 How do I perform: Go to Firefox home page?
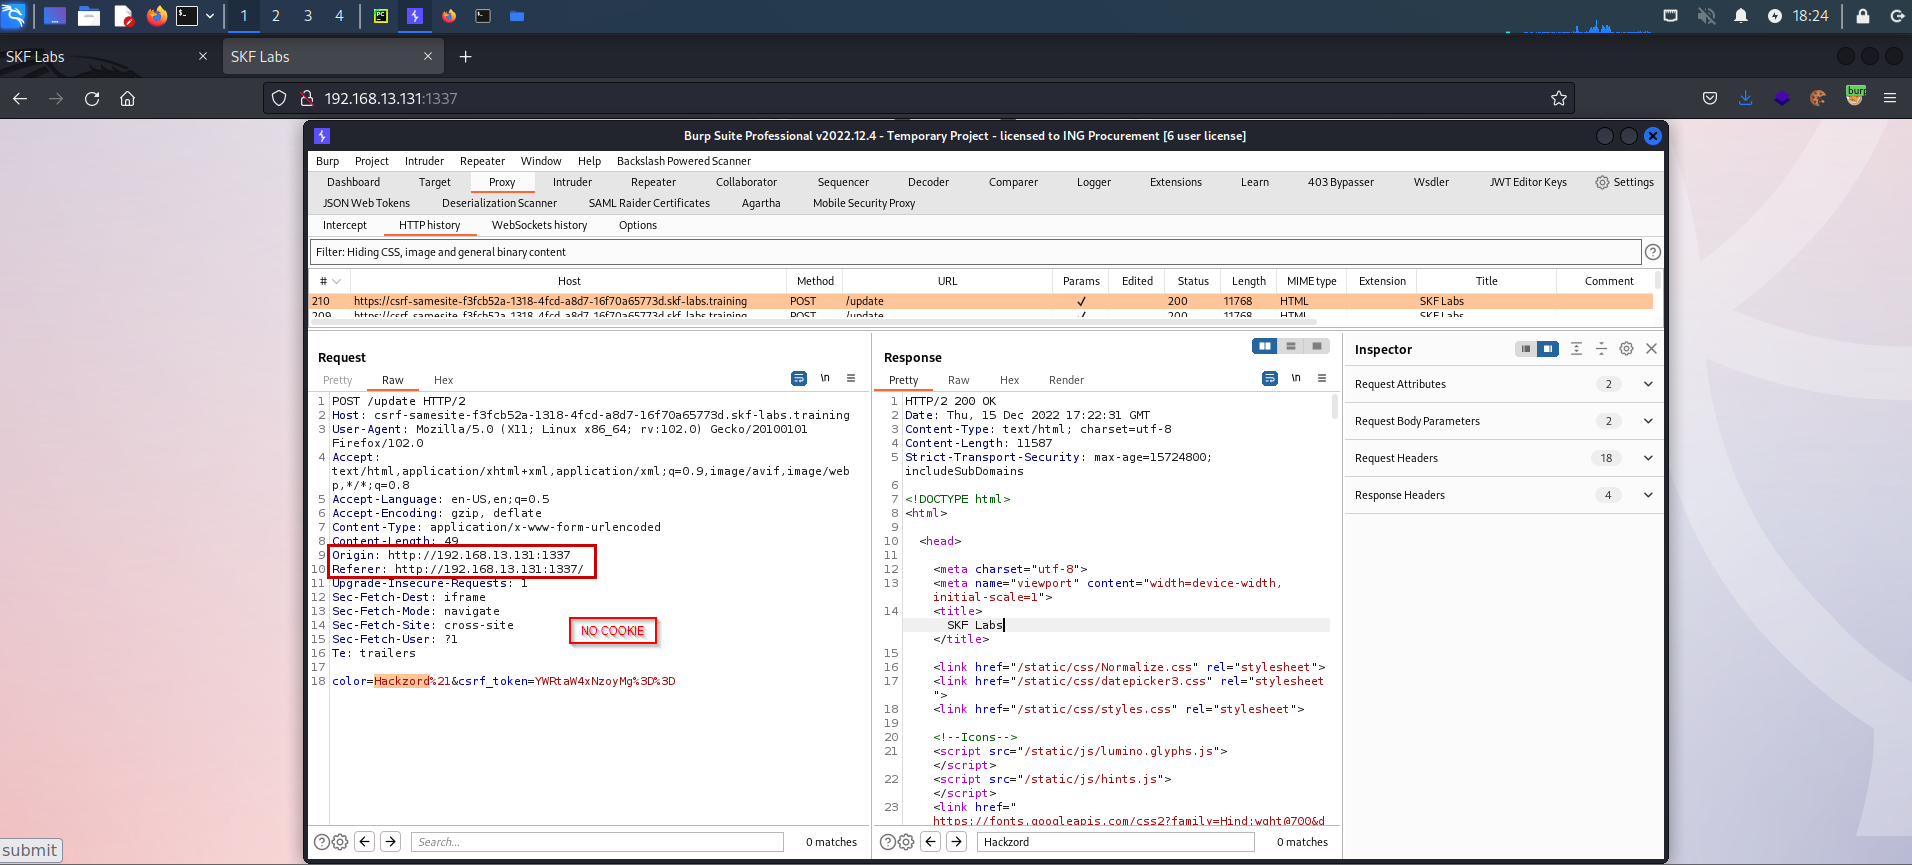click(x=127, y=98)
